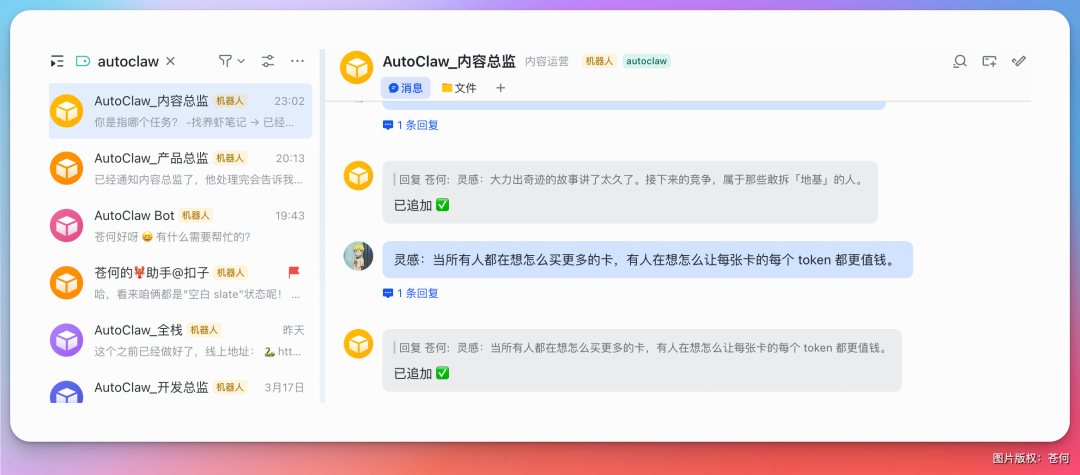
Task: Open 1 条回复 under the token message
Action: (411, 293)
